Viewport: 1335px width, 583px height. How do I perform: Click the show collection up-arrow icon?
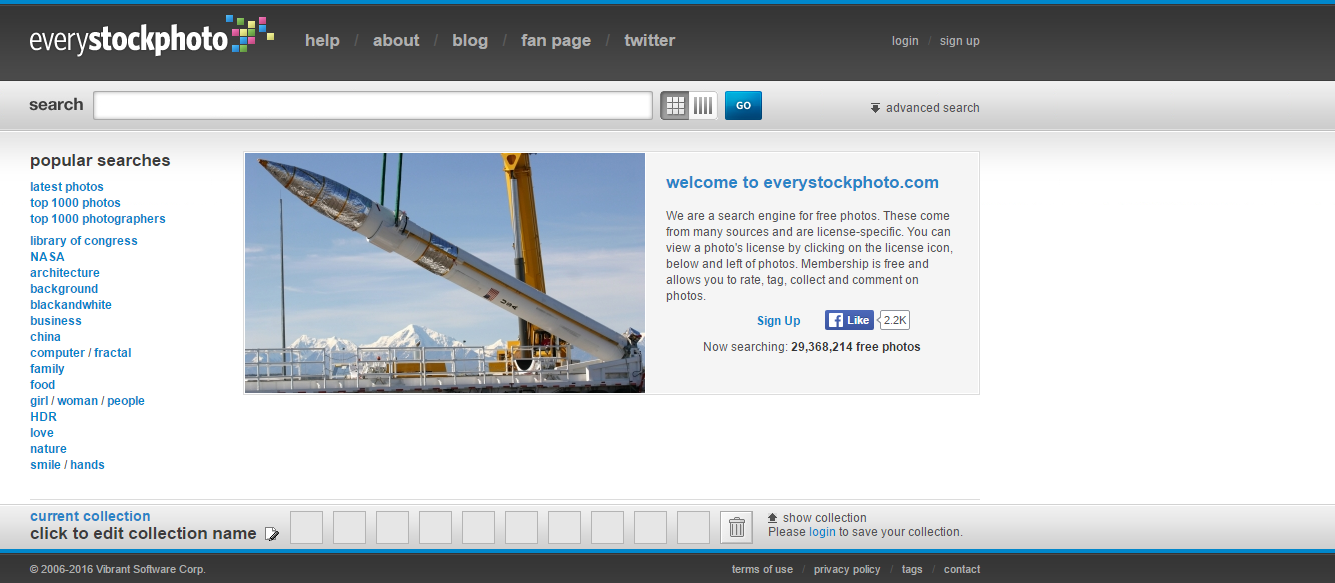tap(773, 518)
